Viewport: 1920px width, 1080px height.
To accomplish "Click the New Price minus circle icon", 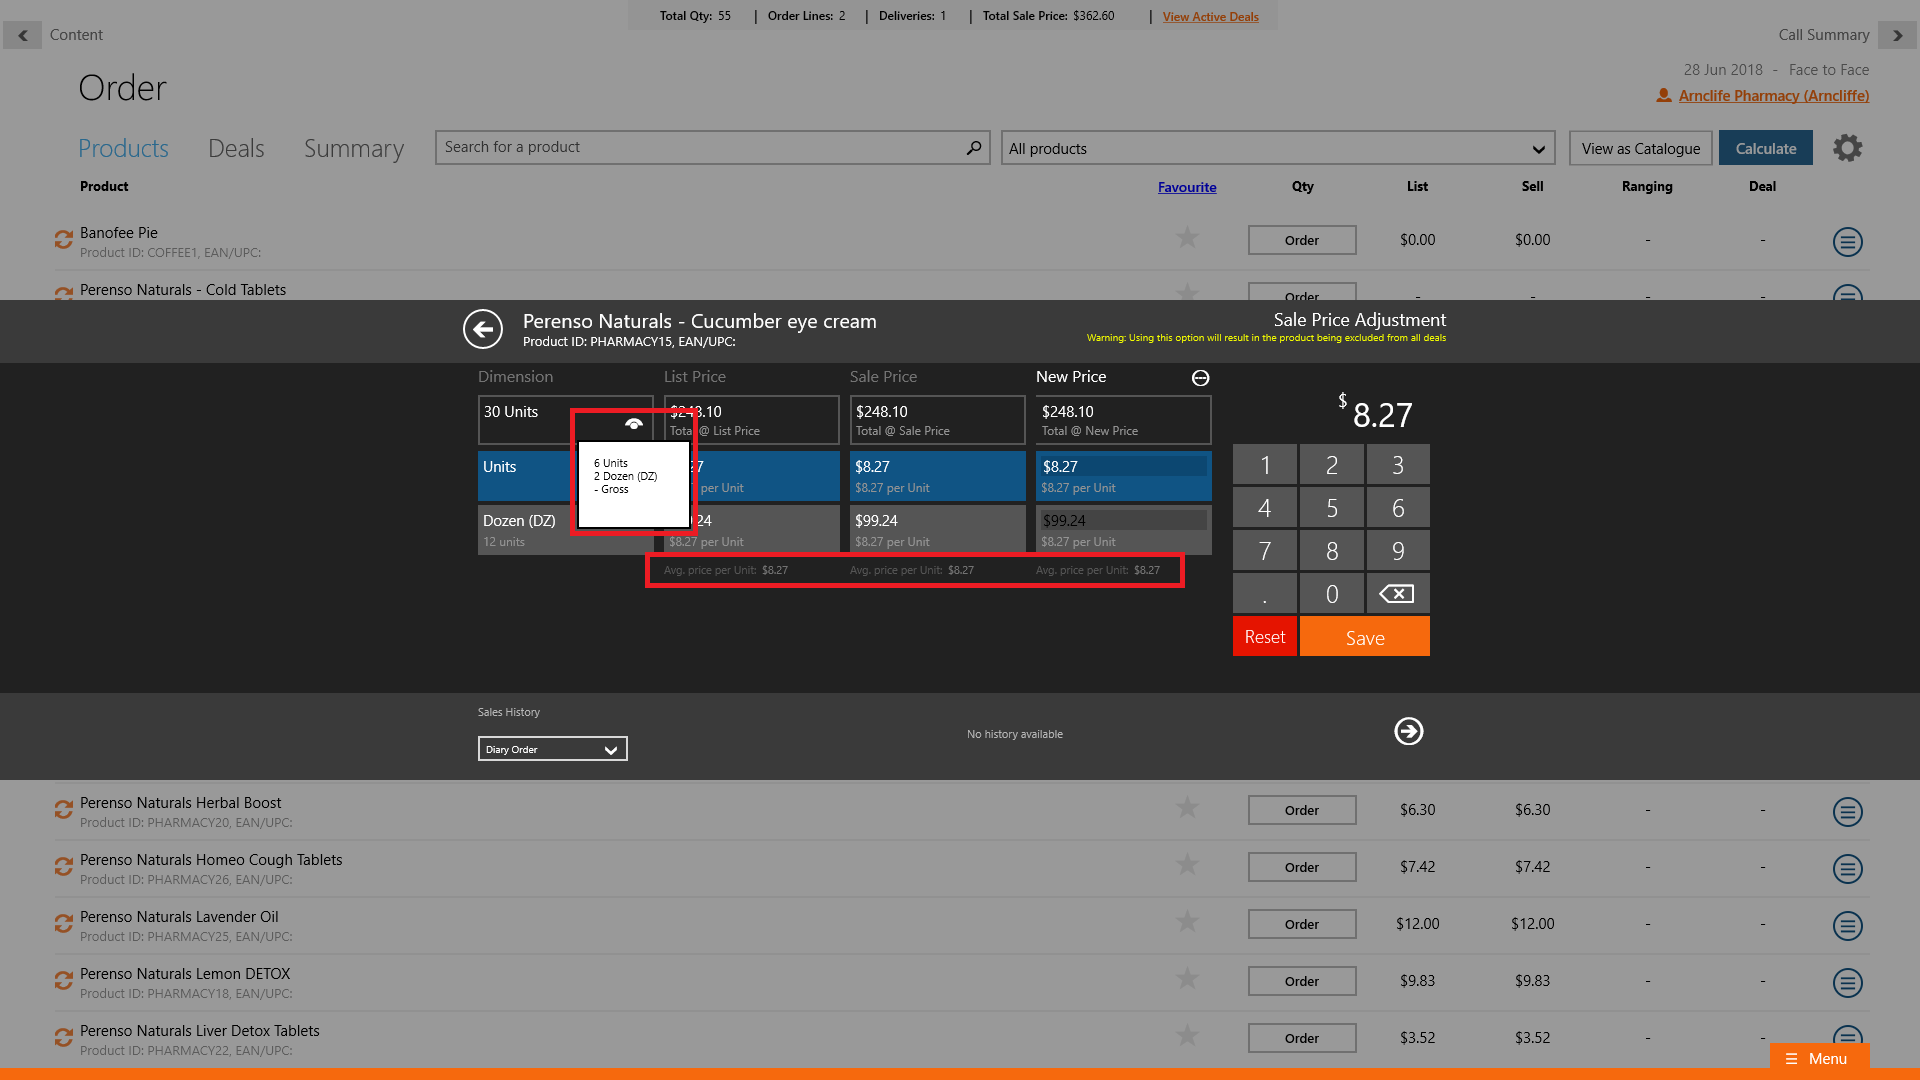I will [1200, 378].
